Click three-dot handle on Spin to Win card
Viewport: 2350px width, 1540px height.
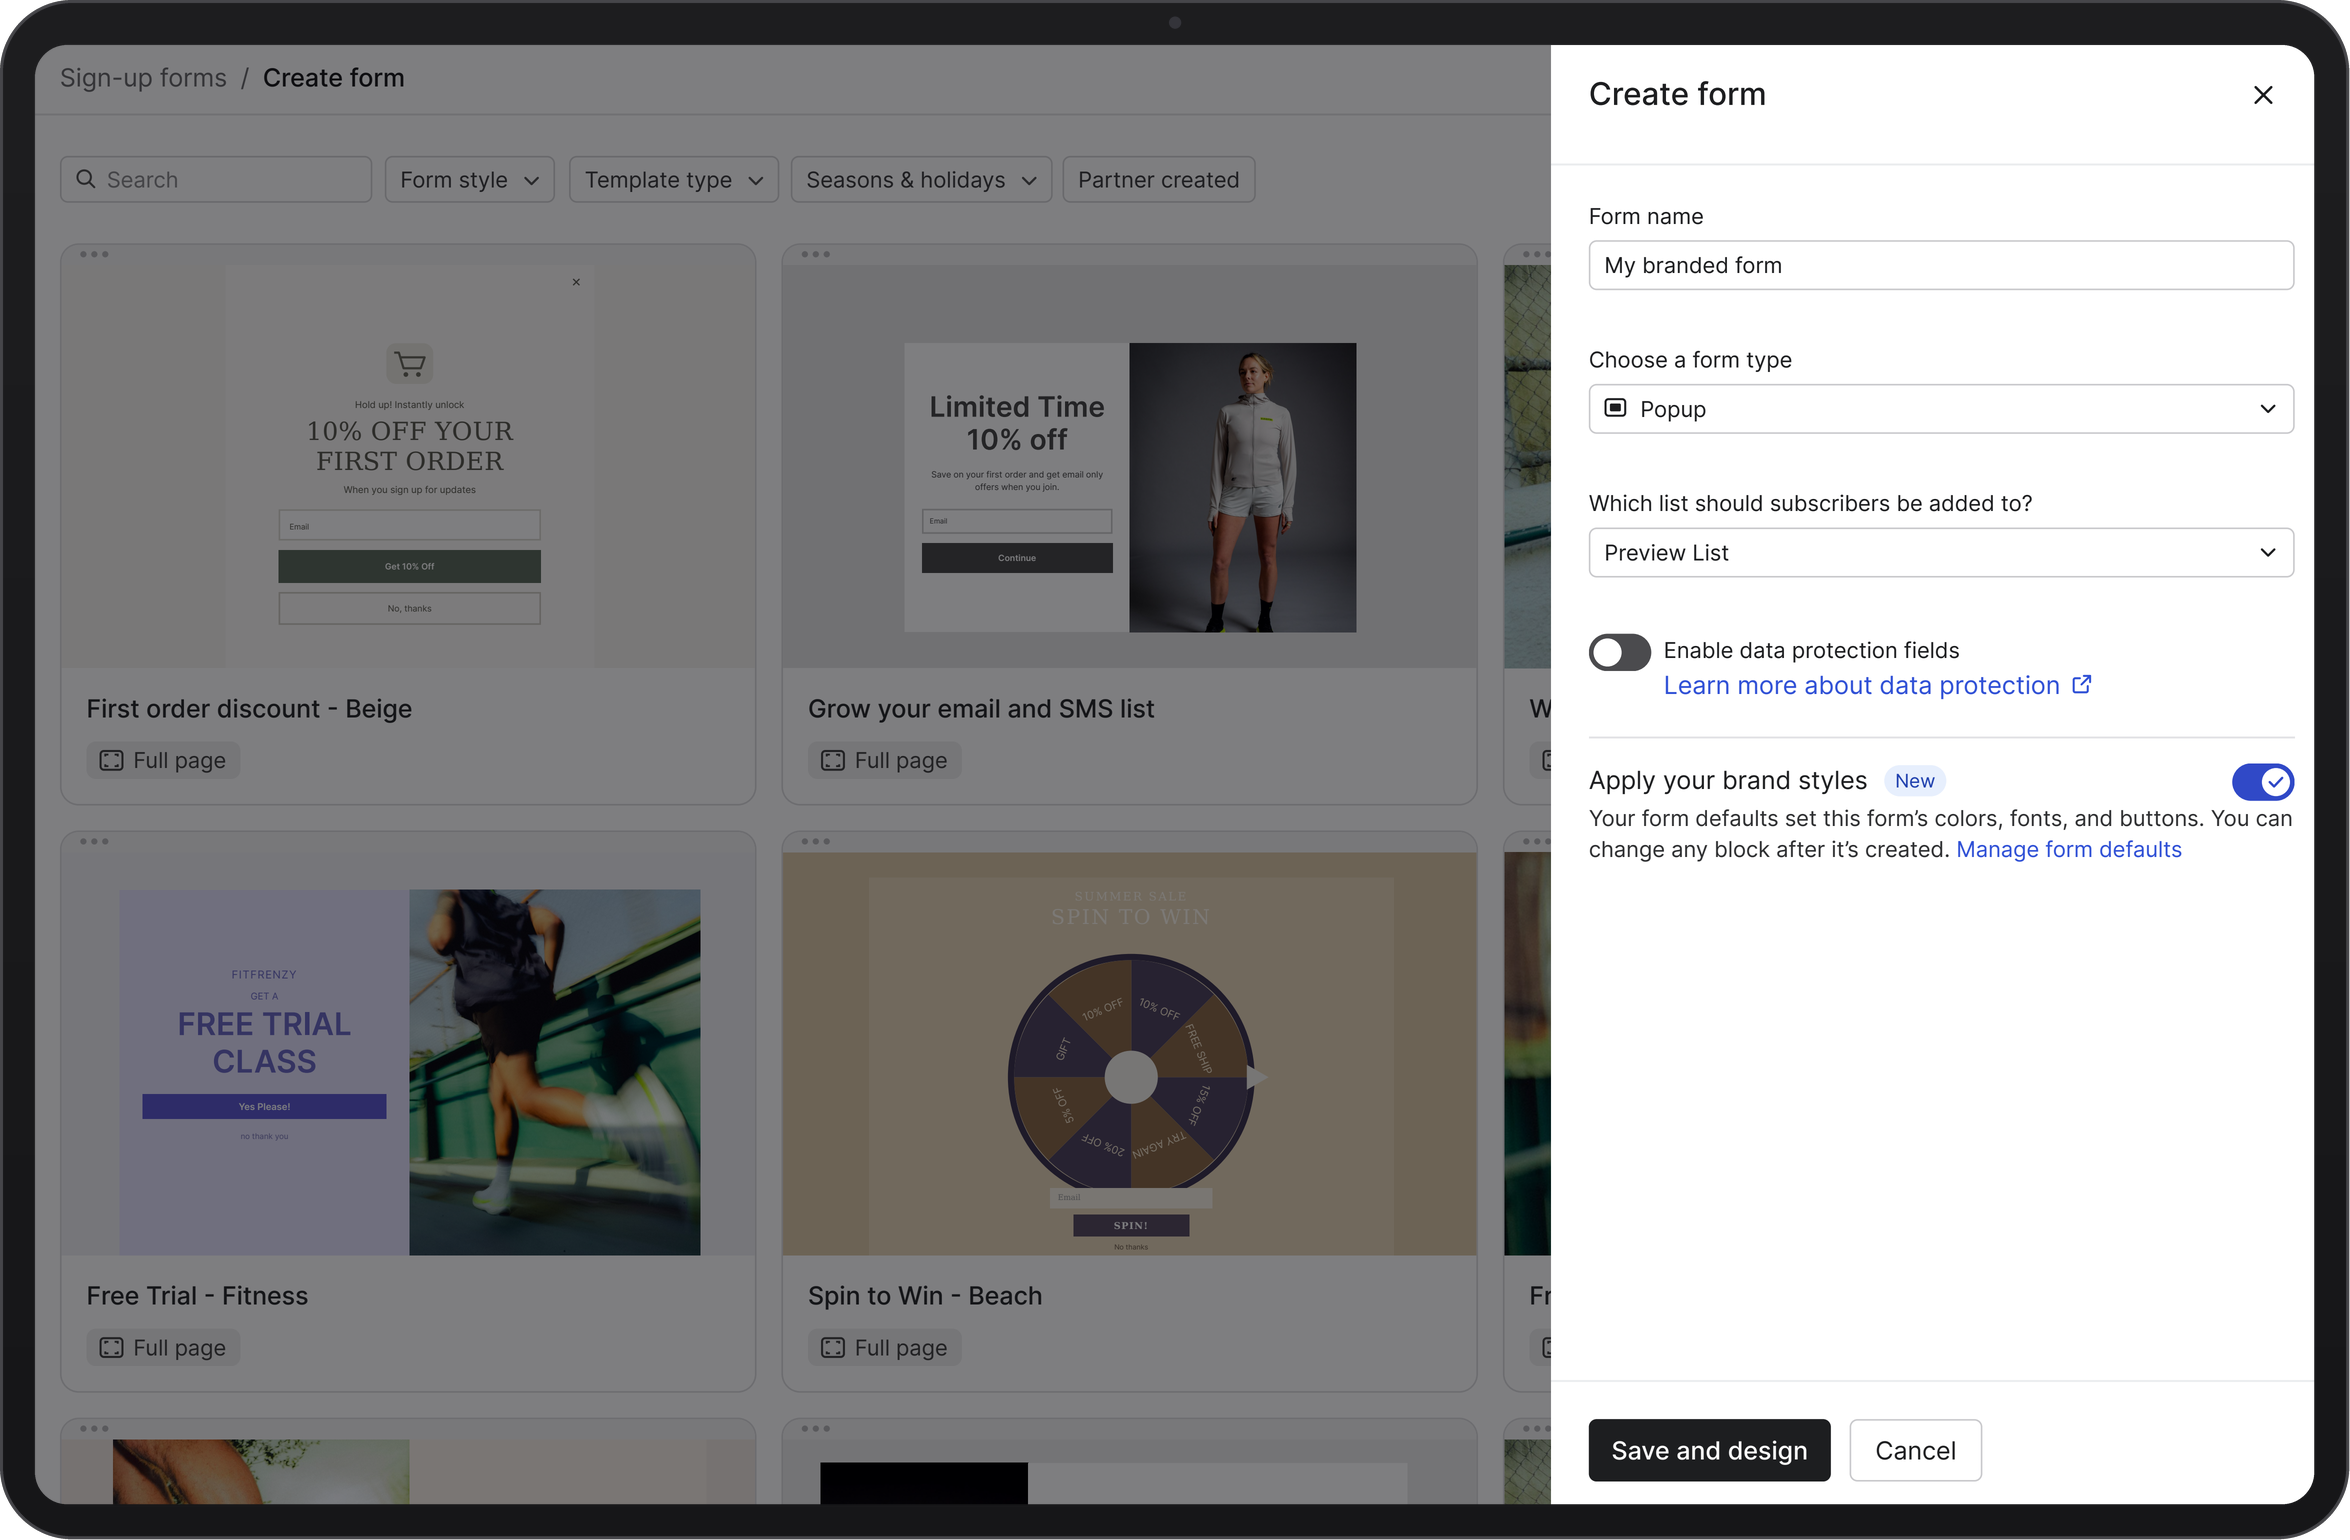point(815,842)
